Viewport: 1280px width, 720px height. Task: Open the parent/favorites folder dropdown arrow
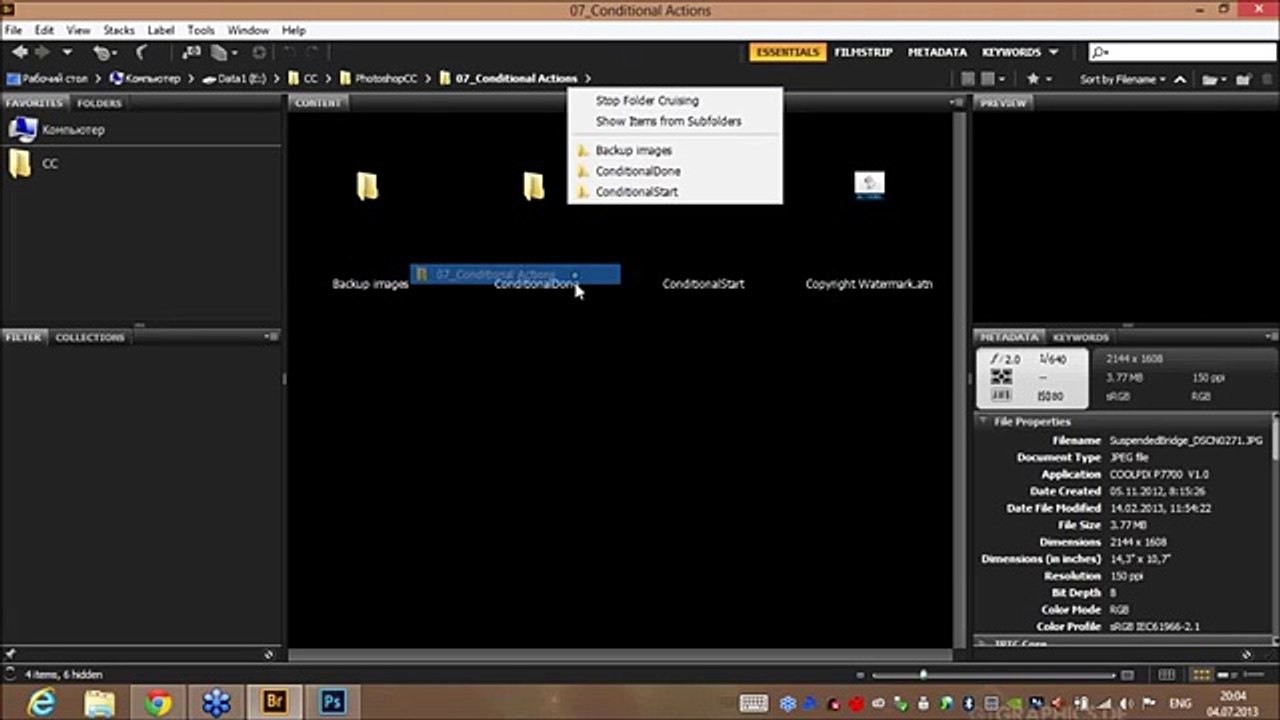(67, 52)
